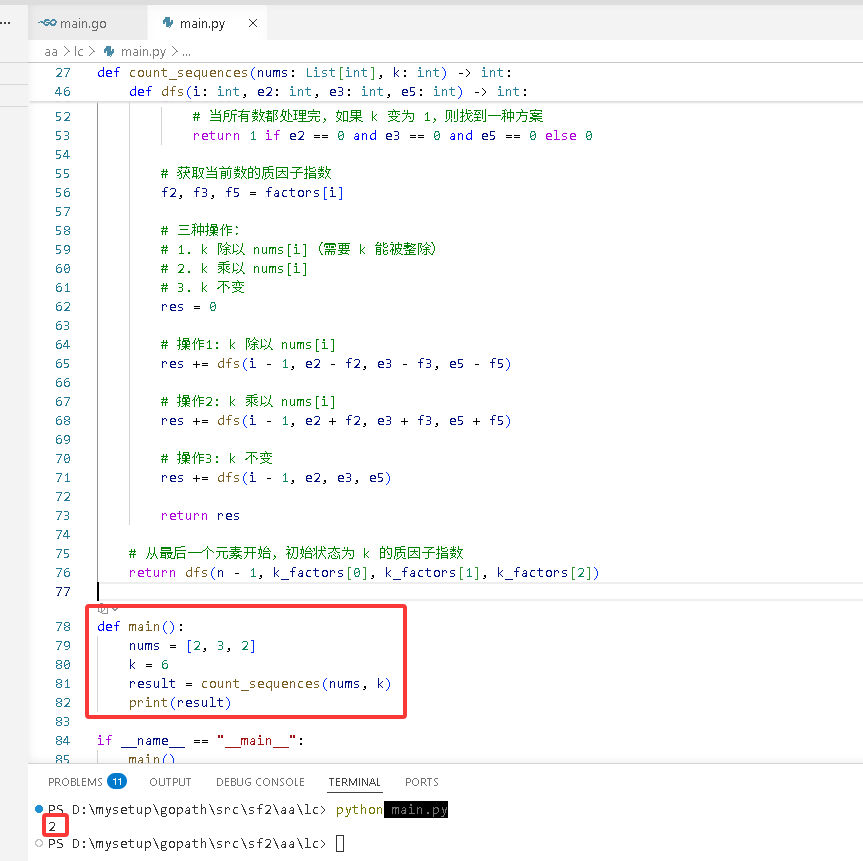The image size is (863, 861).
Task: Click the 'res = 0' line
Action: click(x=188, y=307)
